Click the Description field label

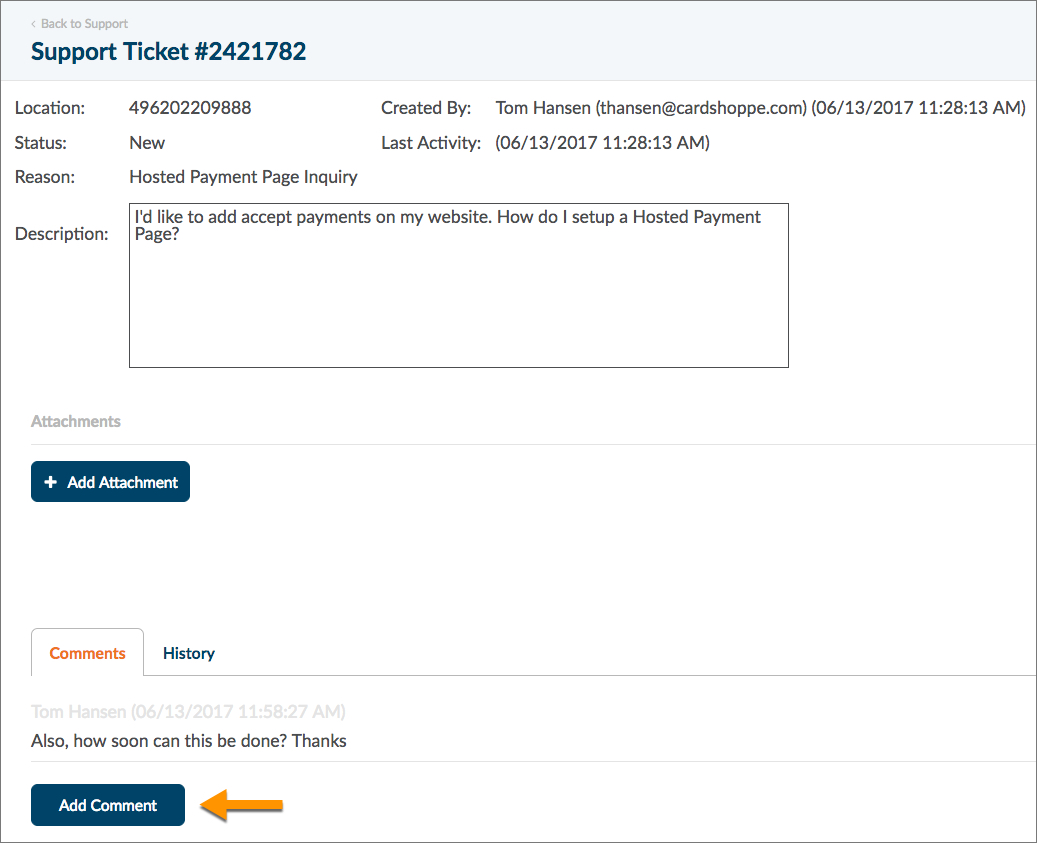(x=61, y=234)
